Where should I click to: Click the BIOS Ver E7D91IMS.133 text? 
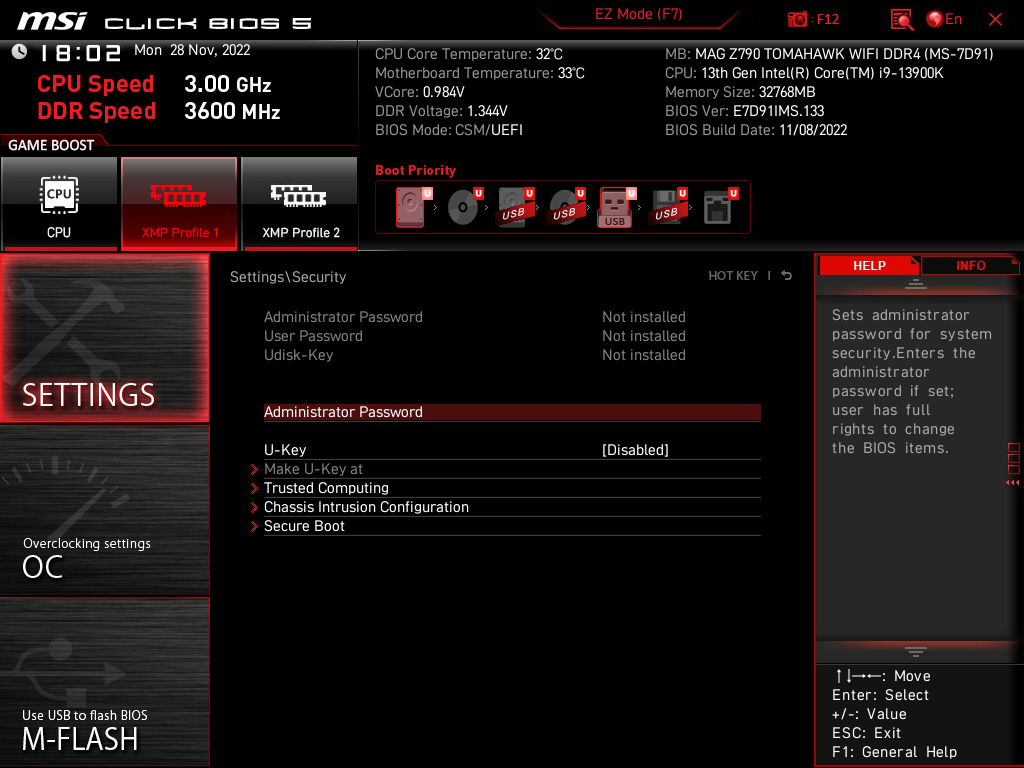click(x=744, y=111)
